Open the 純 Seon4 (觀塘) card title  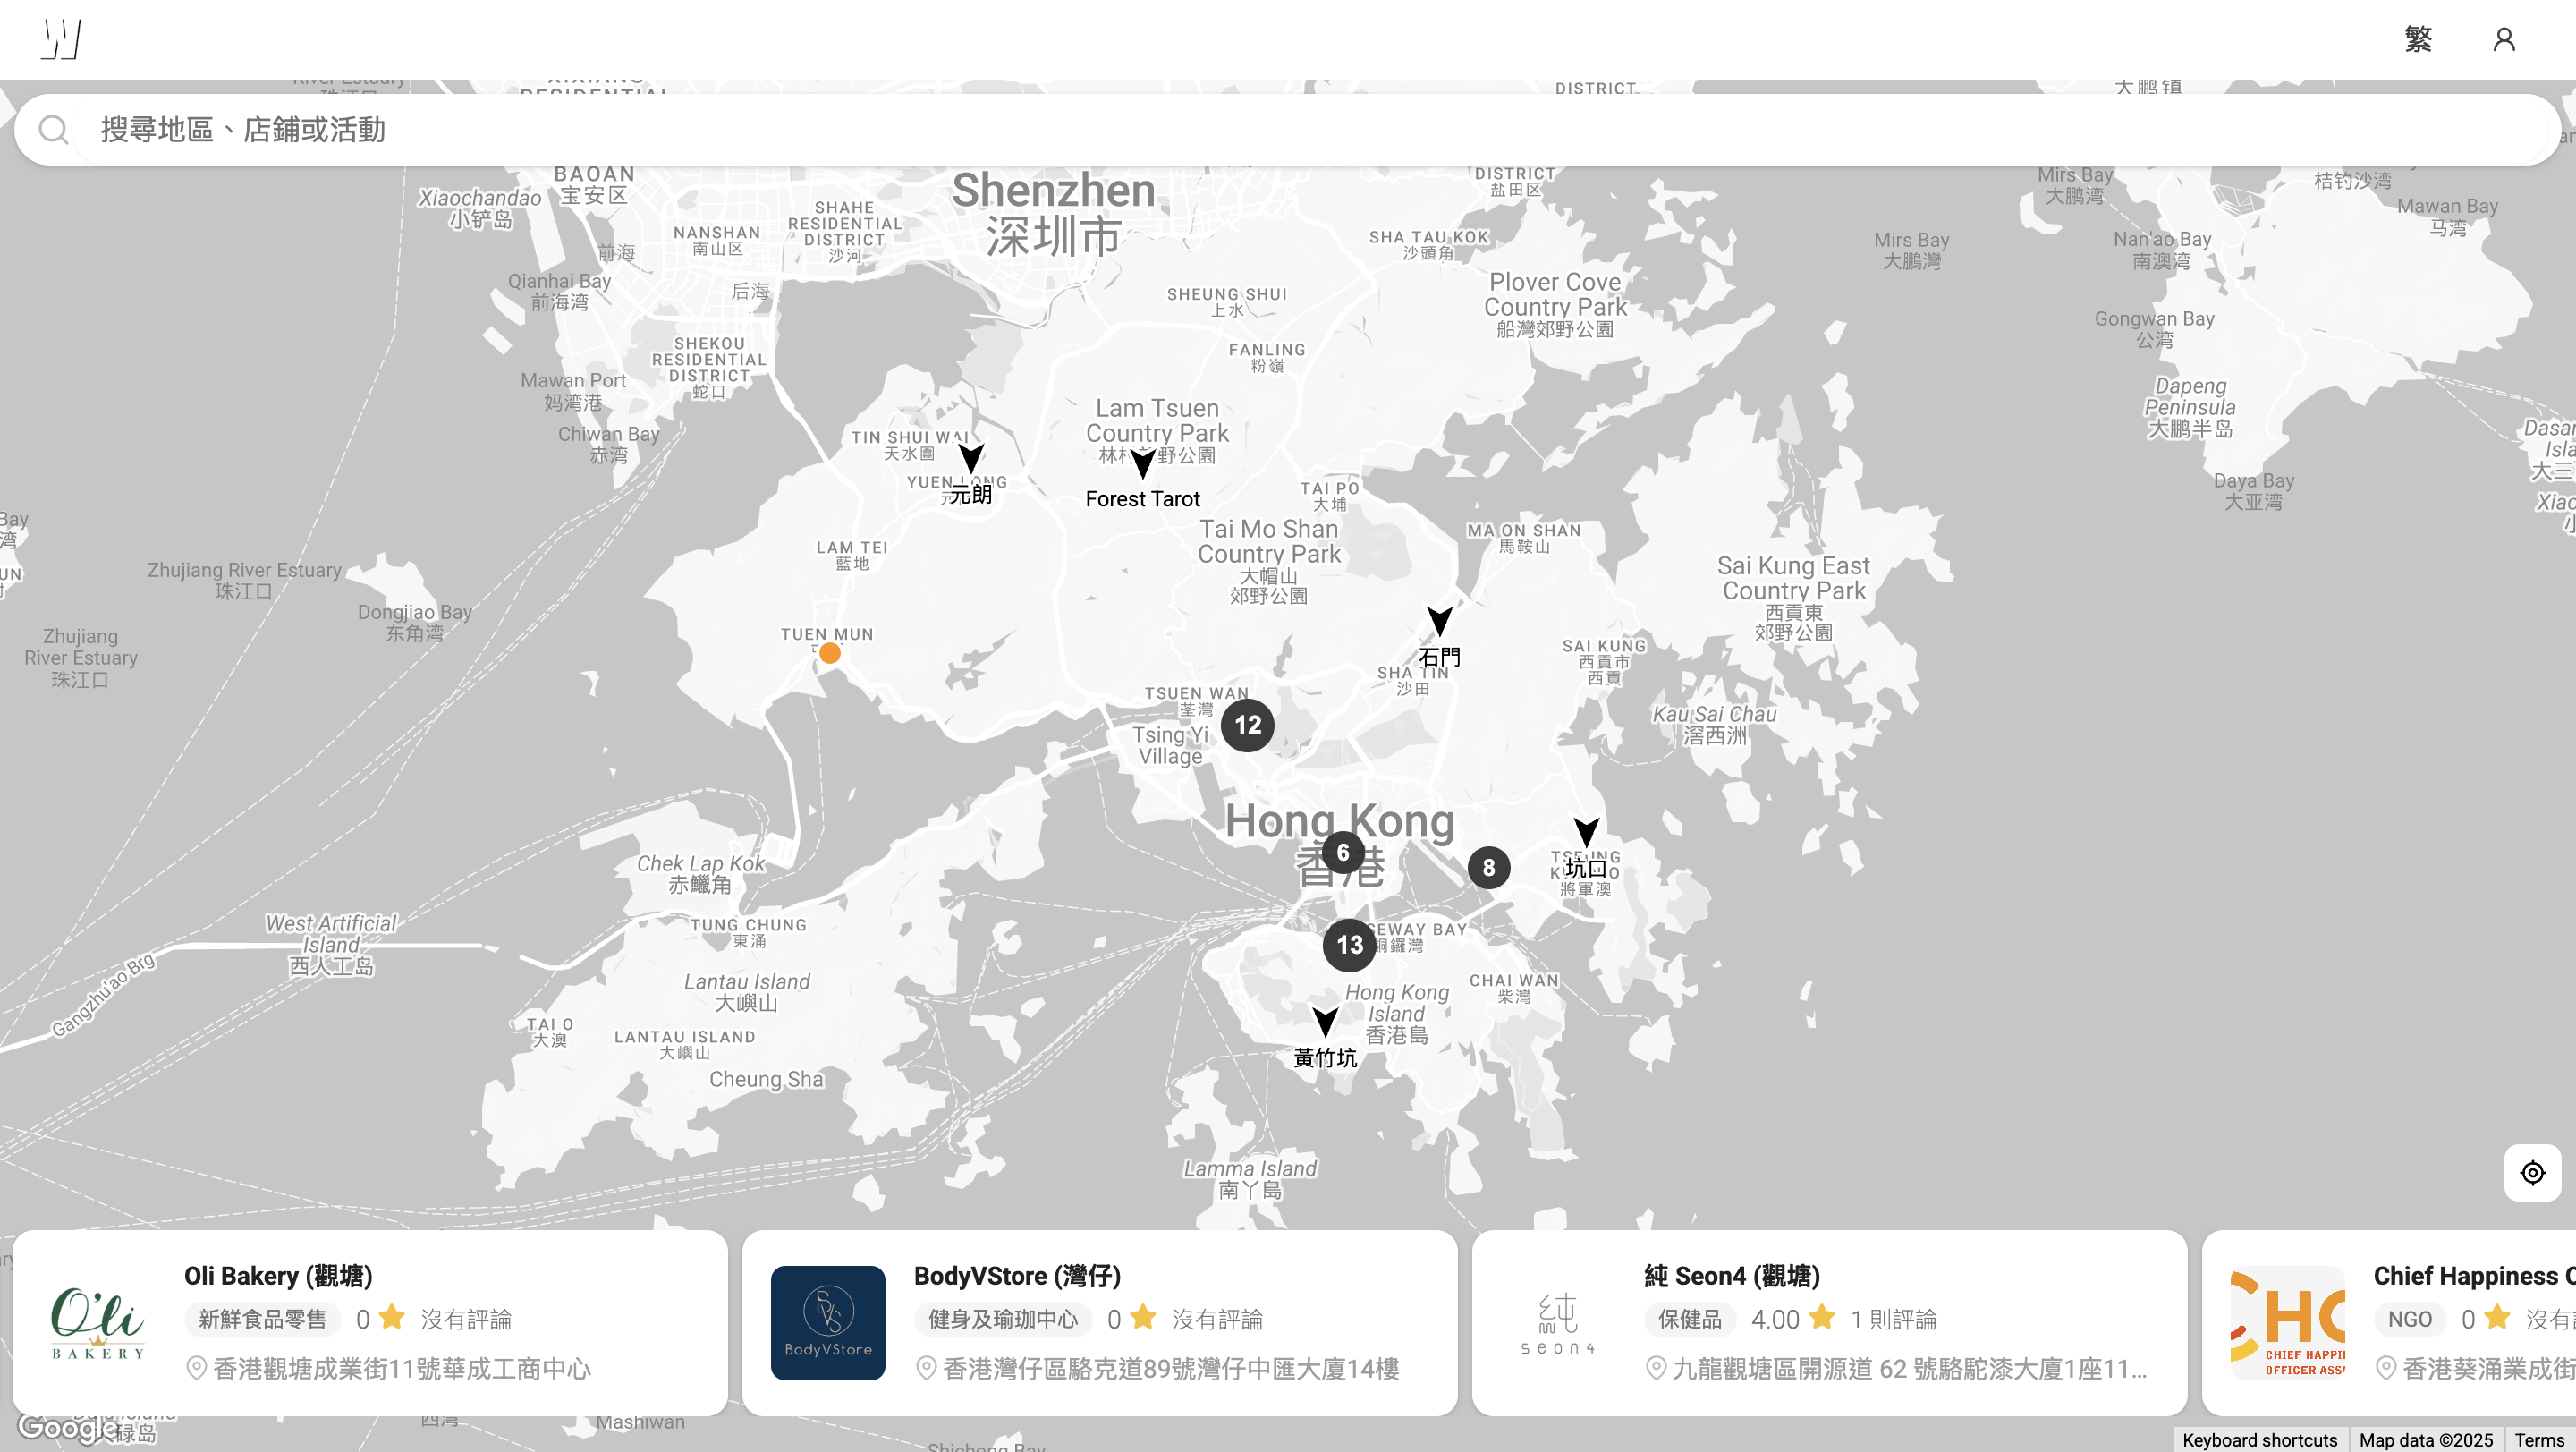click(x=1732, y=1276)
